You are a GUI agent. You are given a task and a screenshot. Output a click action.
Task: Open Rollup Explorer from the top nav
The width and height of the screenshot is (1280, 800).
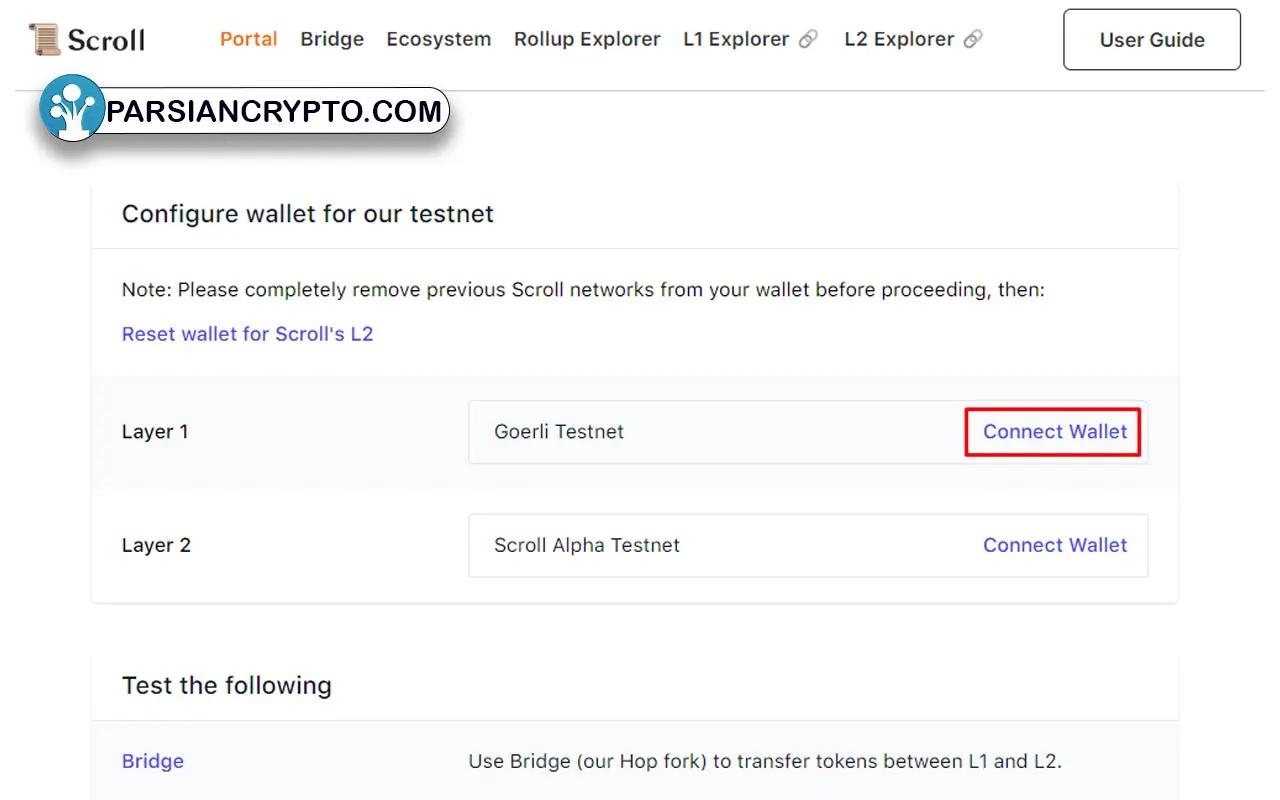[x=587, y=39]
